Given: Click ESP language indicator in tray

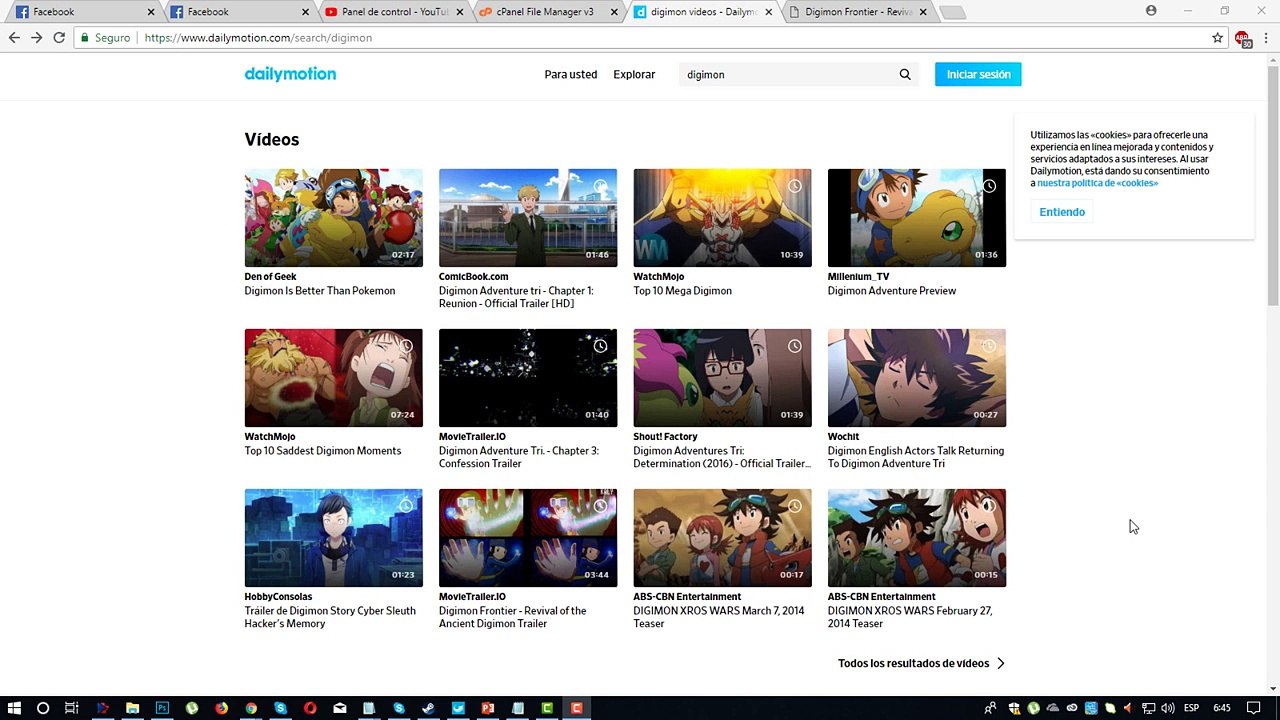Looking at the screenshot, I should pos(1192,708).
